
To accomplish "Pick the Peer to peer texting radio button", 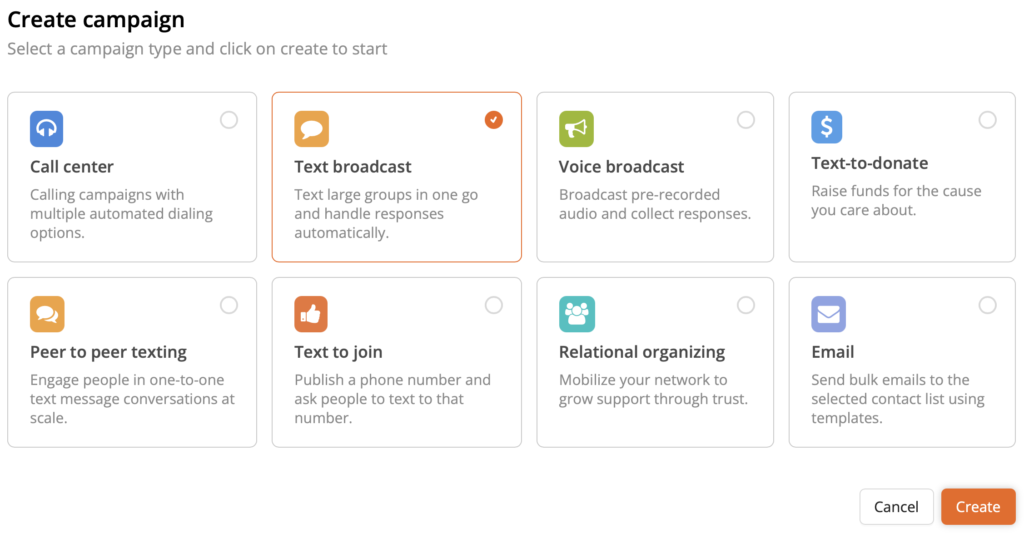I will click(229, 305).
